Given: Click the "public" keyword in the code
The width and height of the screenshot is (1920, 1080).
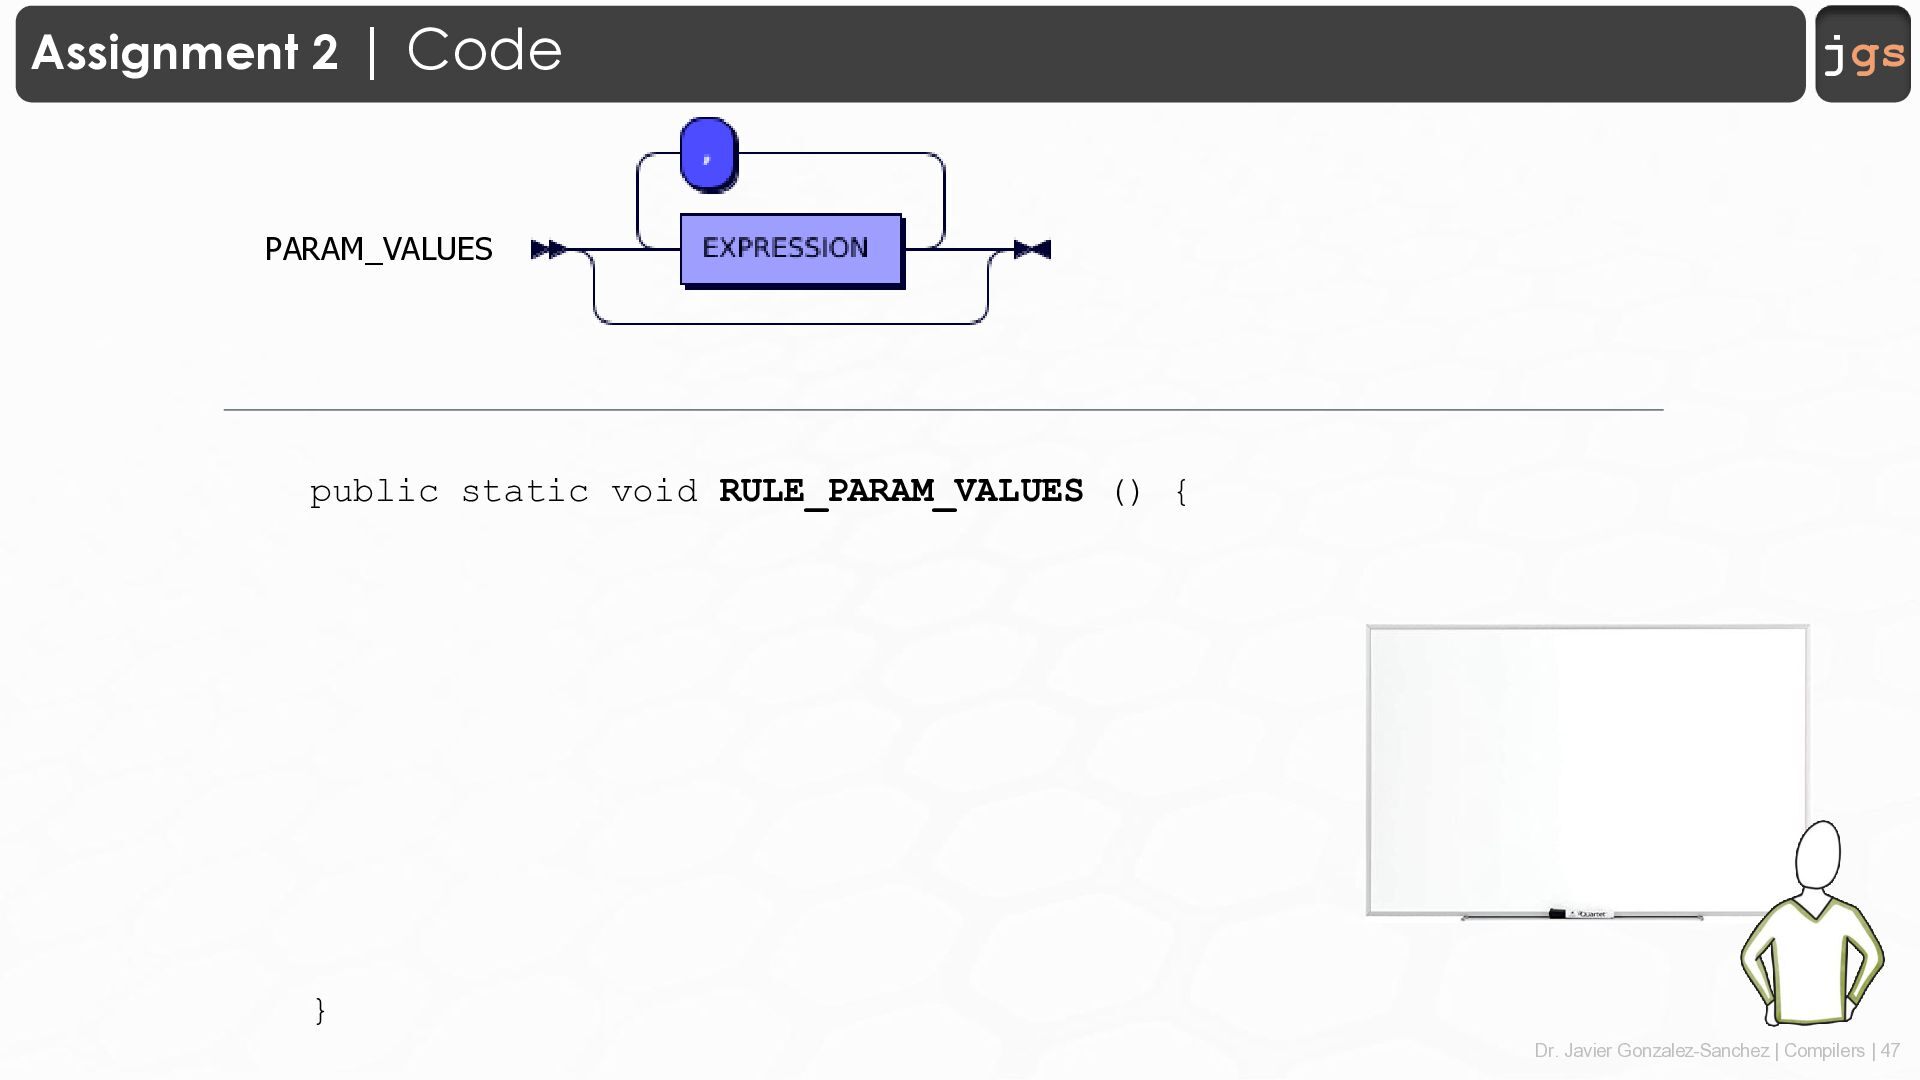Looking at the screenshot, I should click(x=374, y=492).
